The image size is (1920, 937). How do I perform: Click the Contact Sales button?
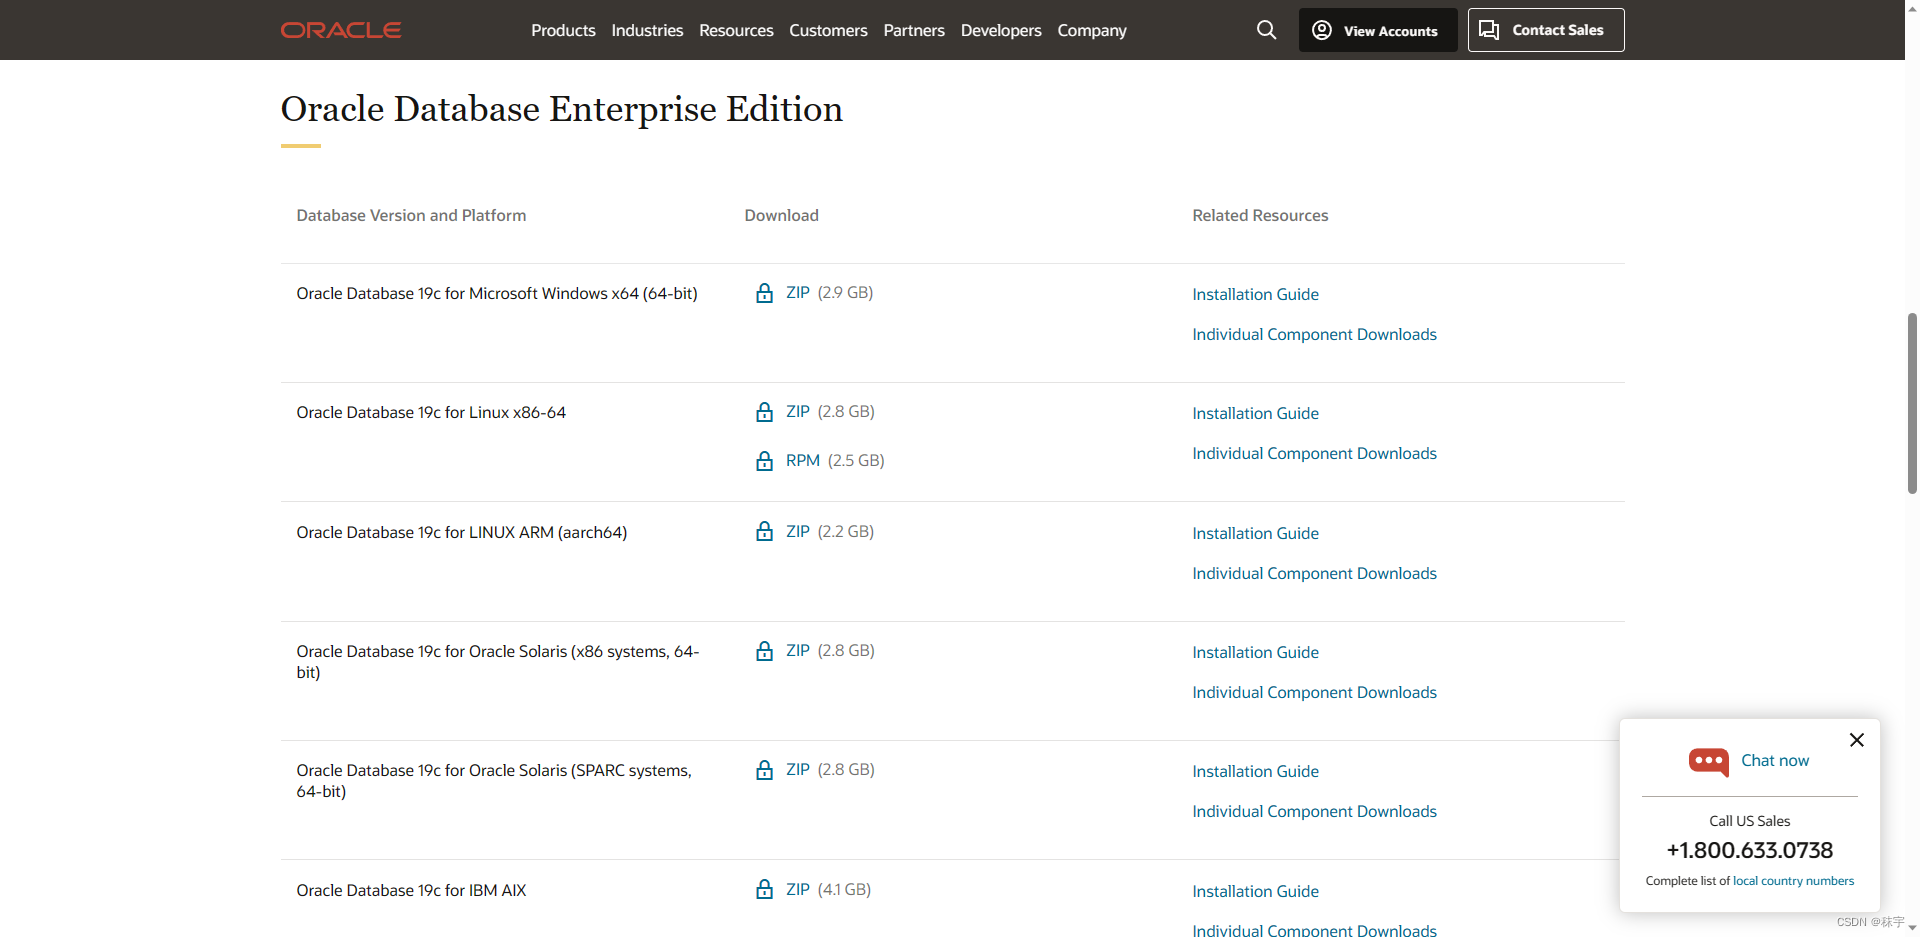(1546, 30)
